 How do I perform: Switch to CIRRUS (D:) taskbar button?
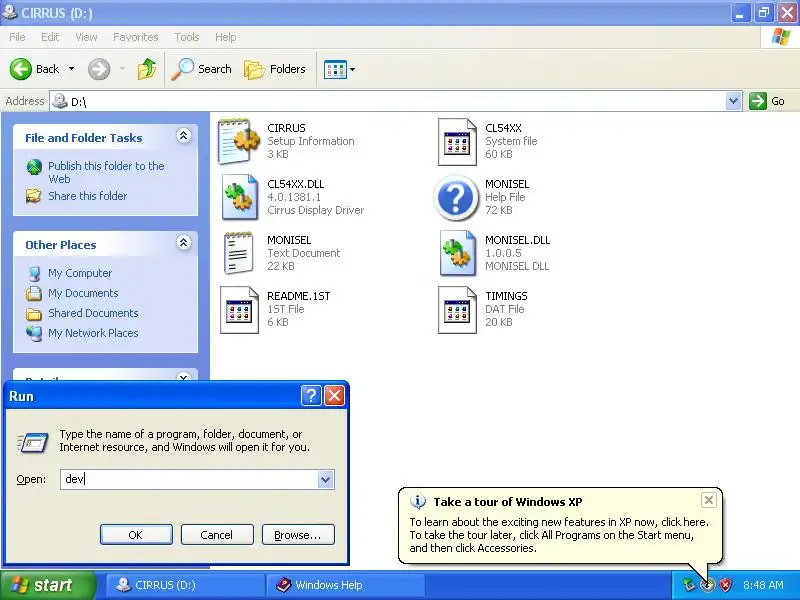(185, 585)
